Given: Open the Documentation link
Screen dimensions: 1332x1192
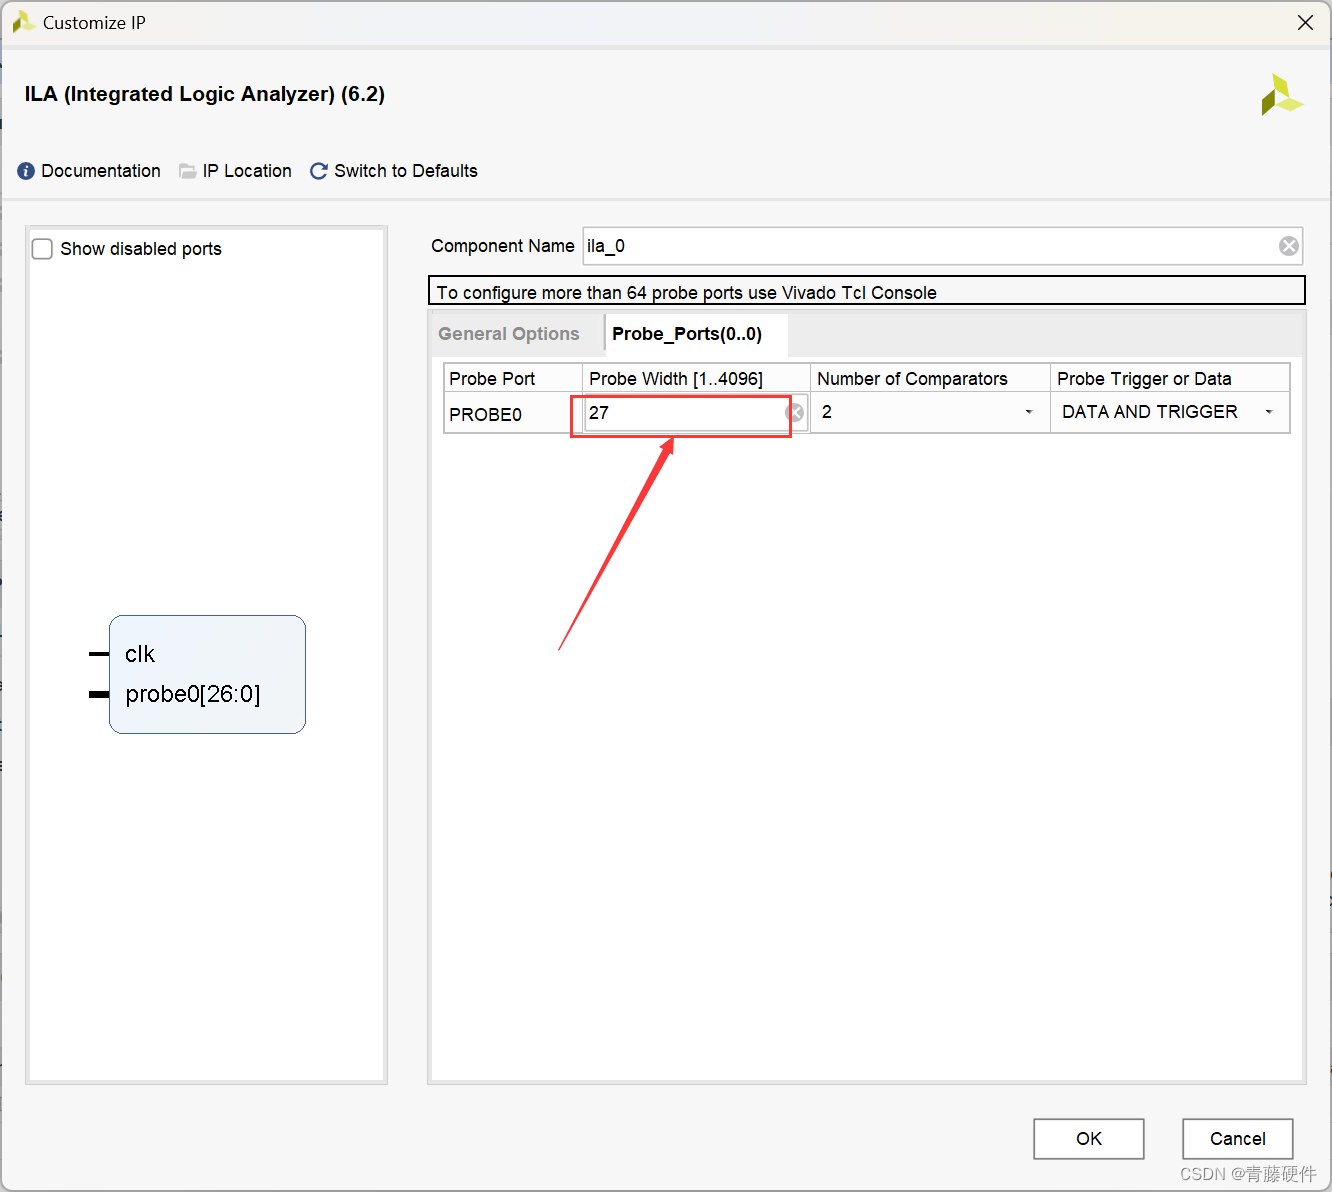Looking at the screenshot, I should pos(101,171).
